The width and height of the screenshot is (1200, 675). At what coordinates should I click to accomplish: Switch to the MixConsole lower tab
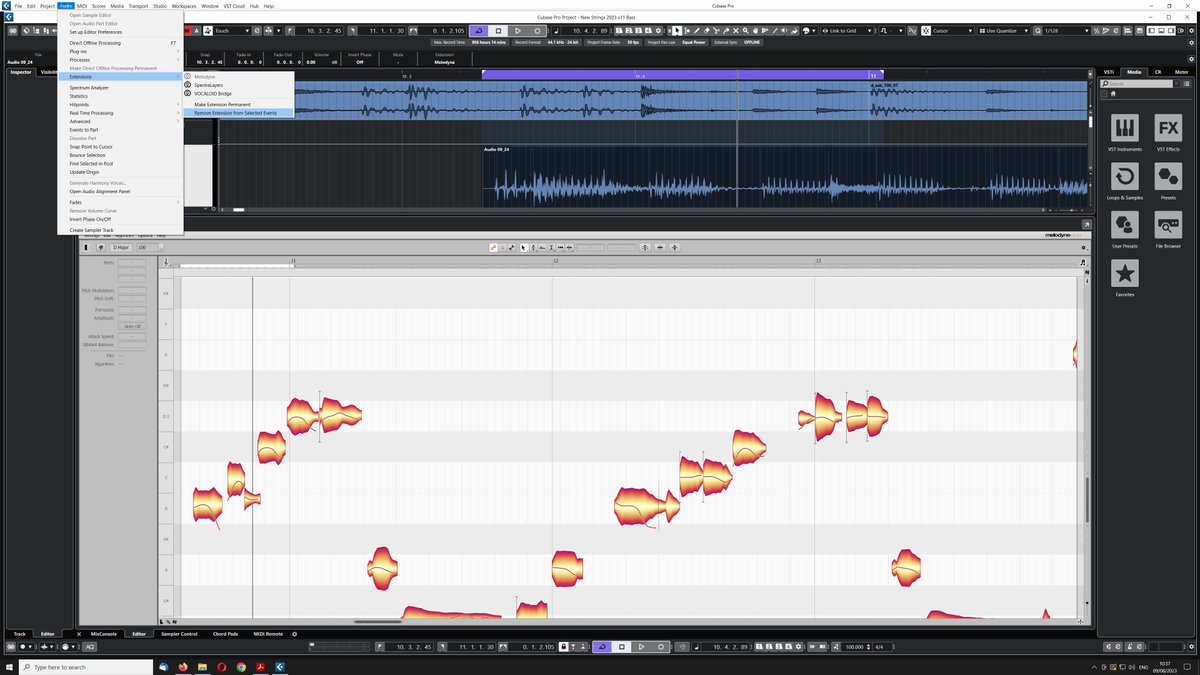pyautogui.click(x=103, y=634)
